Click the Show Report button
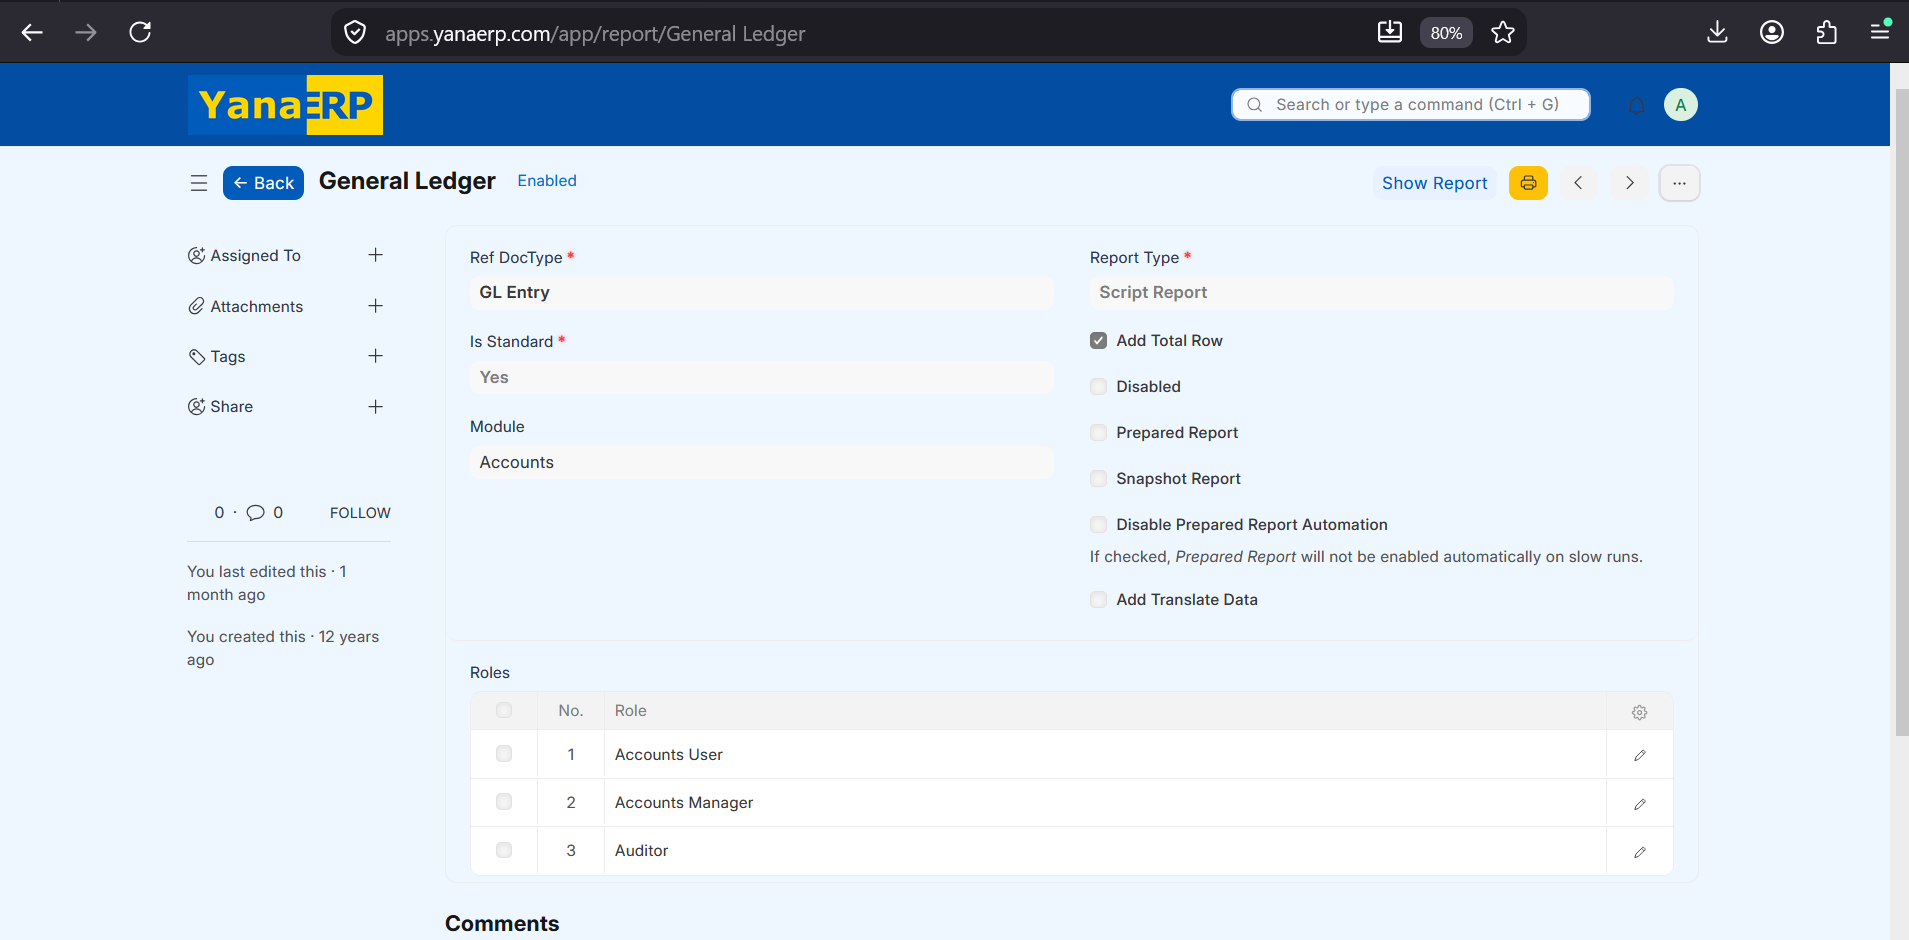Image resolution: width=1909 pixels, height=940 pixels. [x=1434, y=183]
